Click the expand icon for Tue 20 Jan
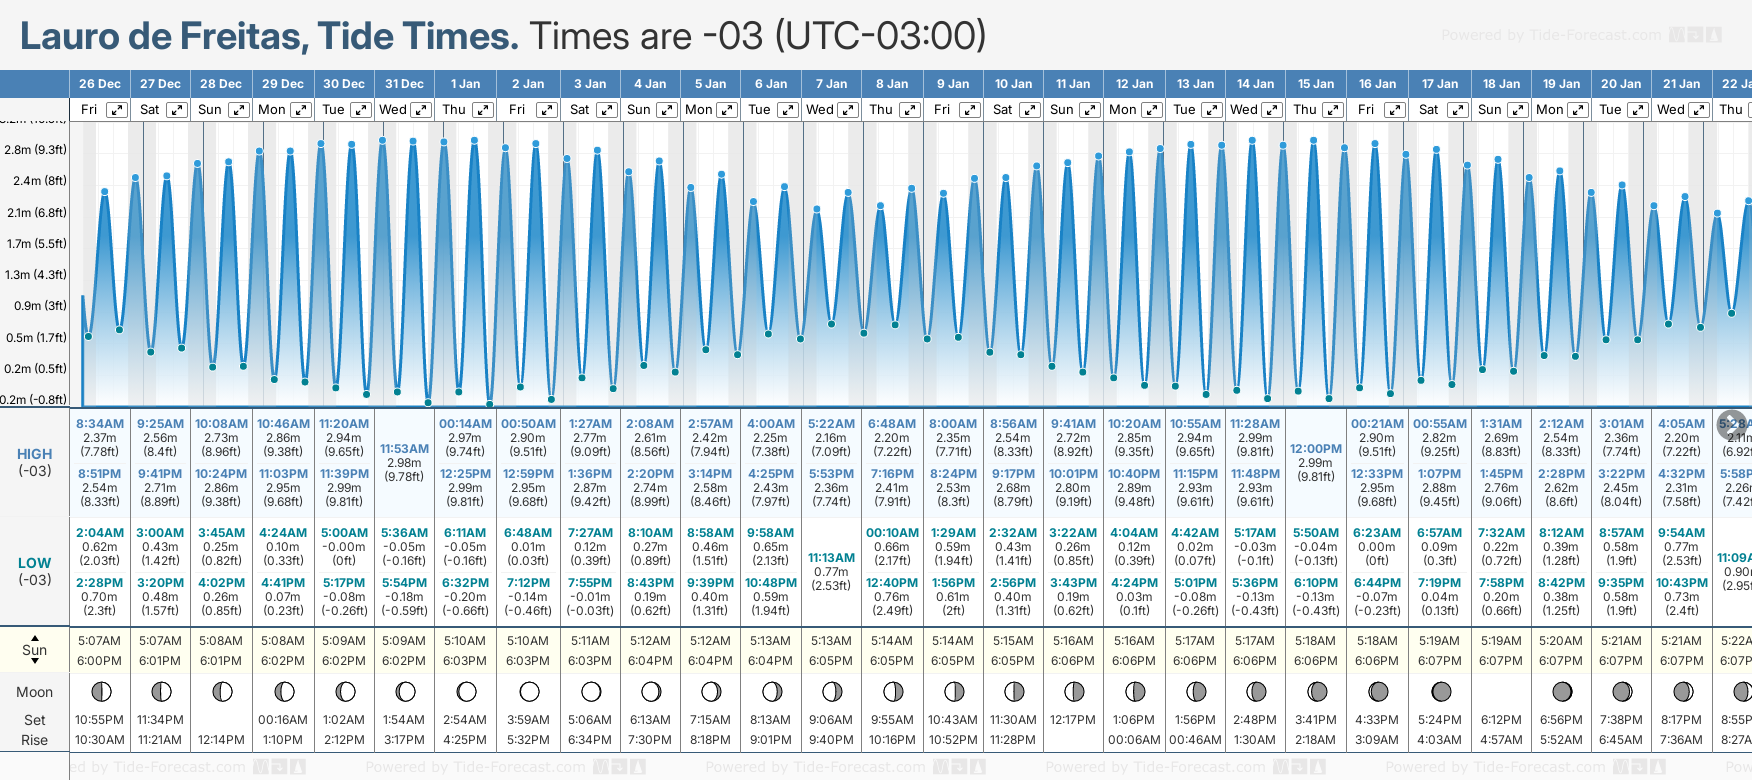 (1638, 110)
